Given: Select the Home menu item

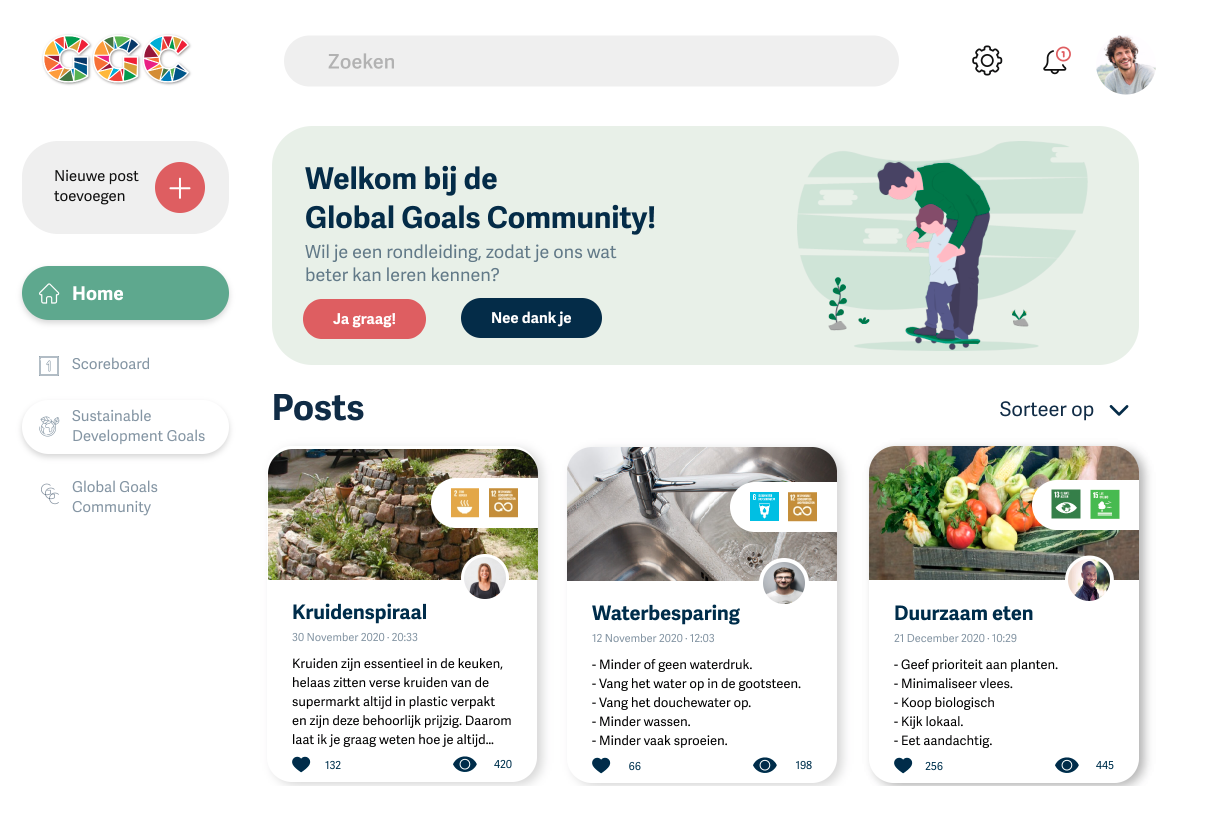Looking at the screenshot, I should [x=125, y=293].
